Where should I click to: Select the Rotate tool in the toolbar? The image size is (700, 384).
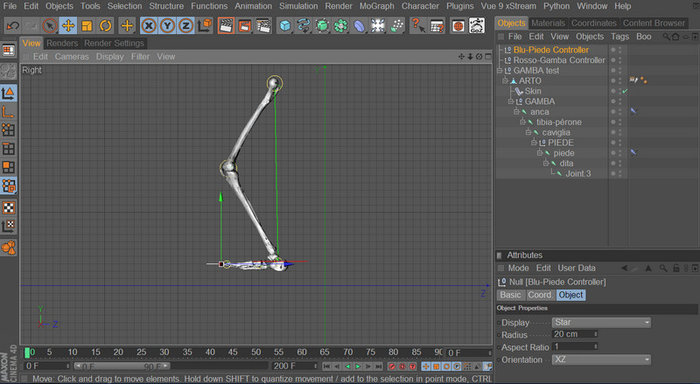coord(105,26)
